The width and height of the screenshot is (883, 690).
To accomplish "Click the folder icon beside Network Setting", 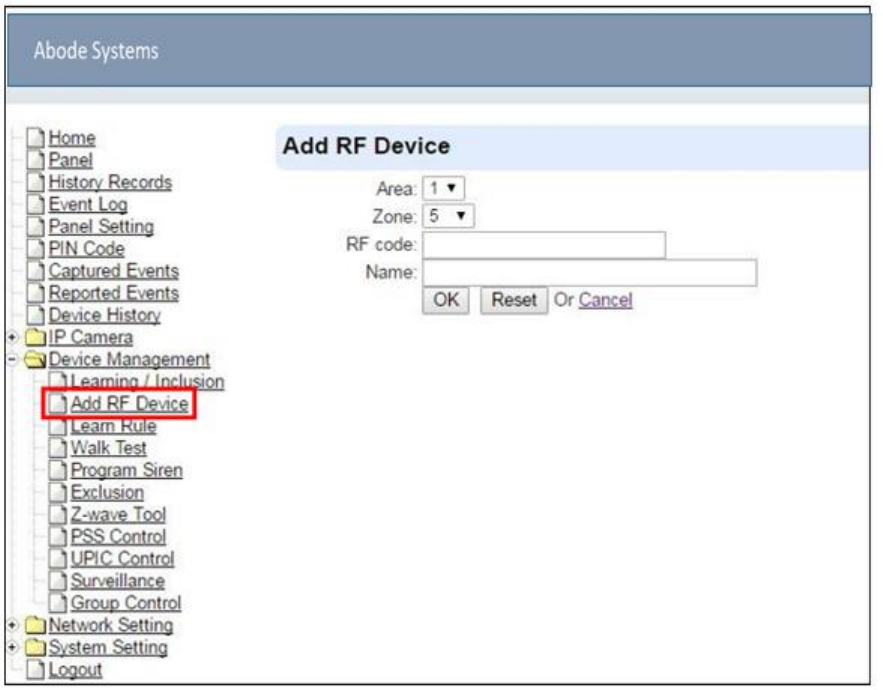I will click(x=35, y=625).
